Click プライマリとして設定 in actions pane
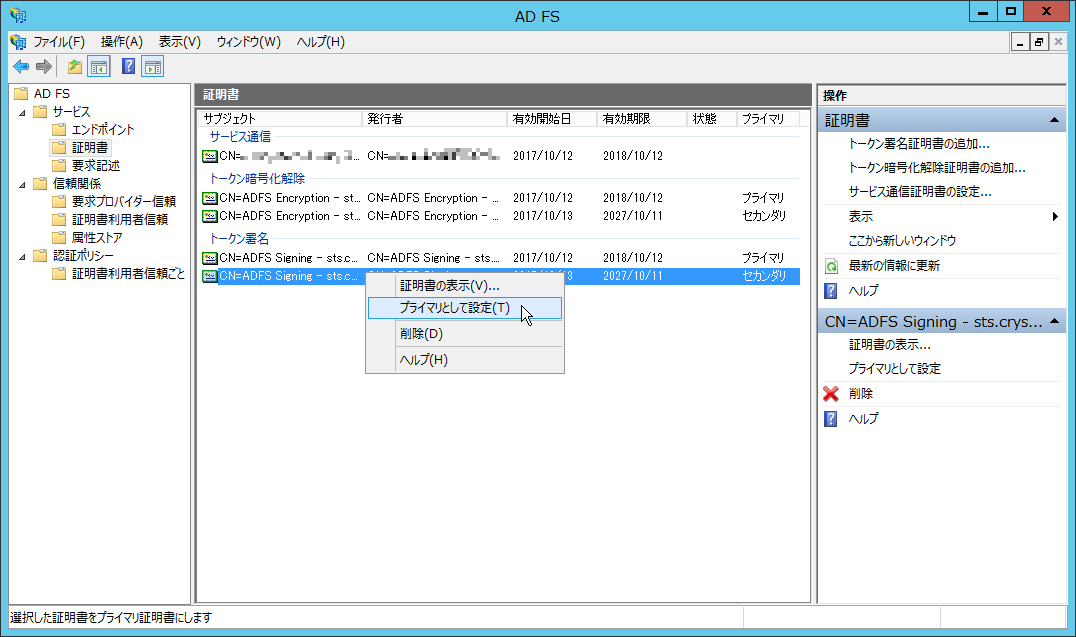1076x637 pixels. (894, 369)
